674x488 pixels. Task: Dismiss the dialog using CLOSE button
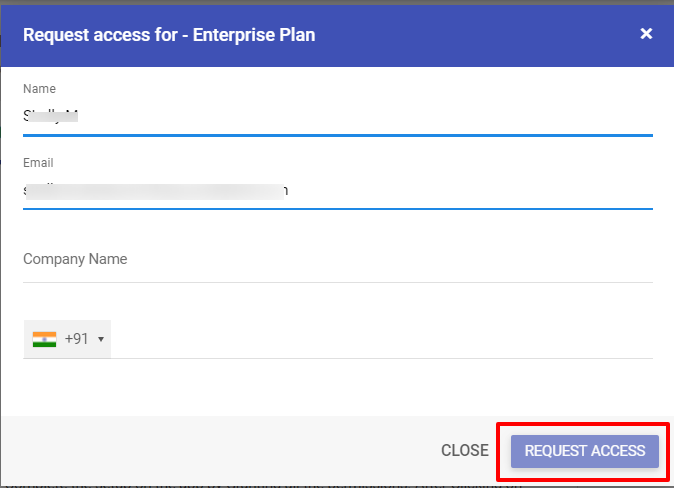tap(465, 451)
